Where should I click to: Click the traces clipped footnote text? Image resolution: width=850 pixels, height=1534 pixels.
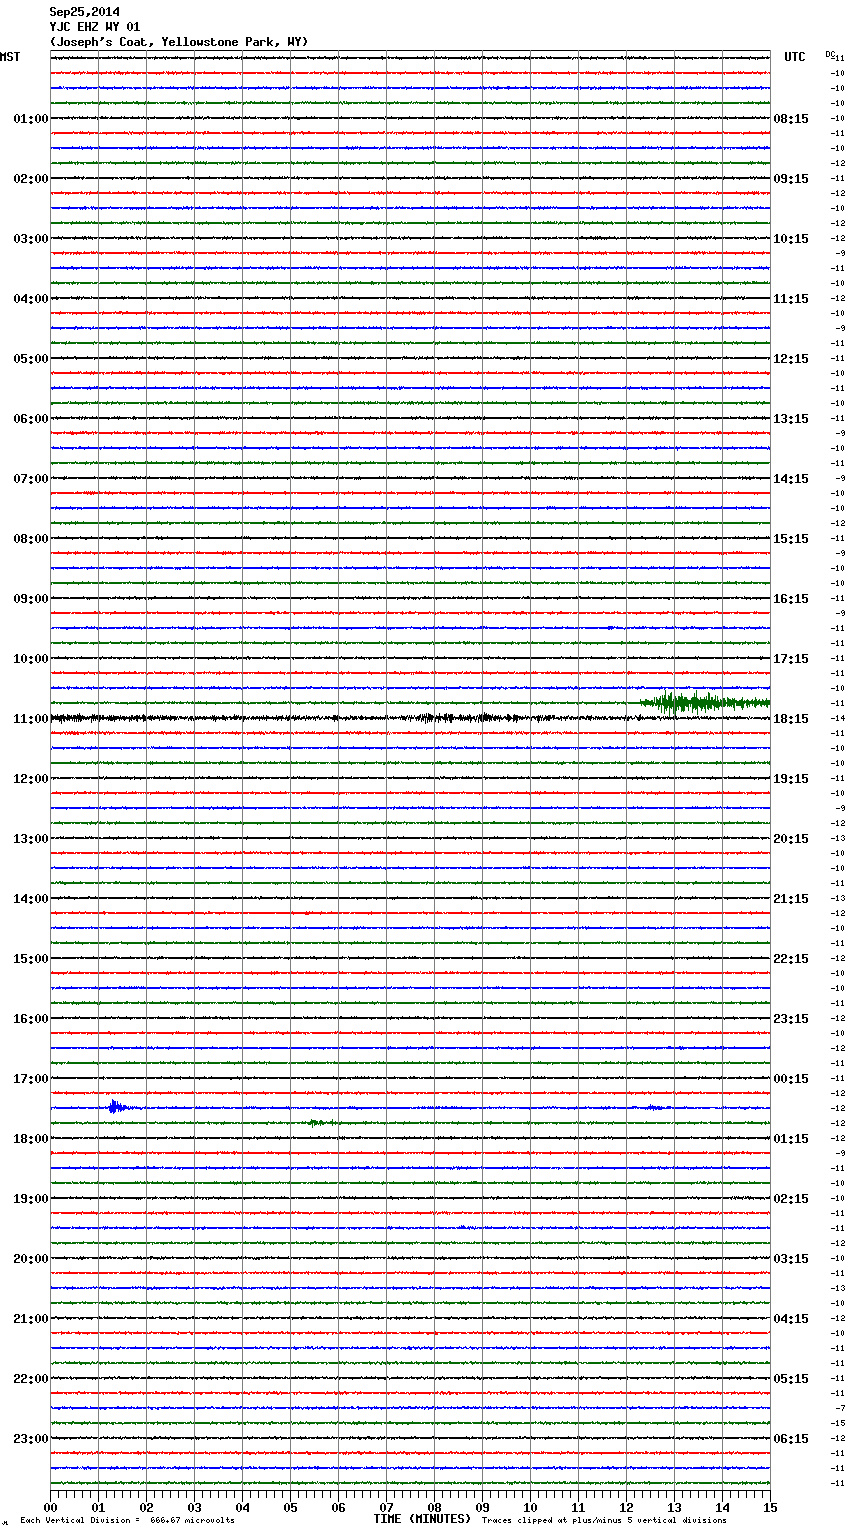tap(604, 1520)
